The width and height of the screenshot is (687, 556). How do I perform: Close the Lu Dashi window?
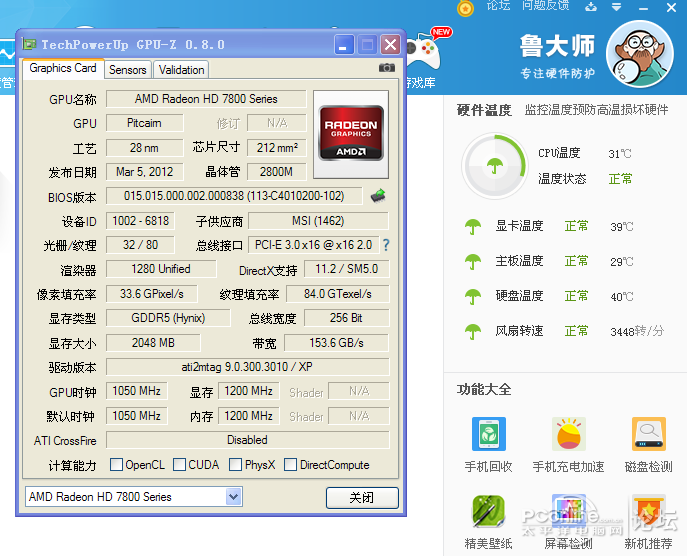click(671, 7)
